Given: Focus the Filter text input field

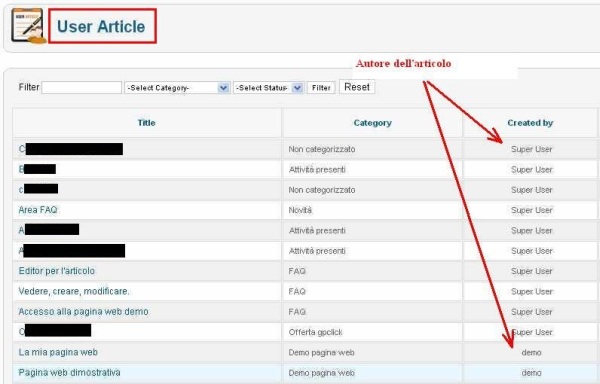Looking at the screenshot, I should (x=82, y=88).
